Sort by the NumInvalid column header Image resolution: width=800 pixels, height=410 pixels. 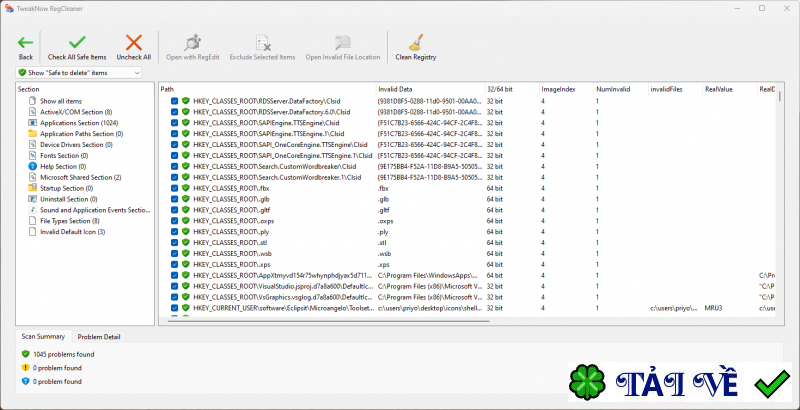[x=621, y=89]
